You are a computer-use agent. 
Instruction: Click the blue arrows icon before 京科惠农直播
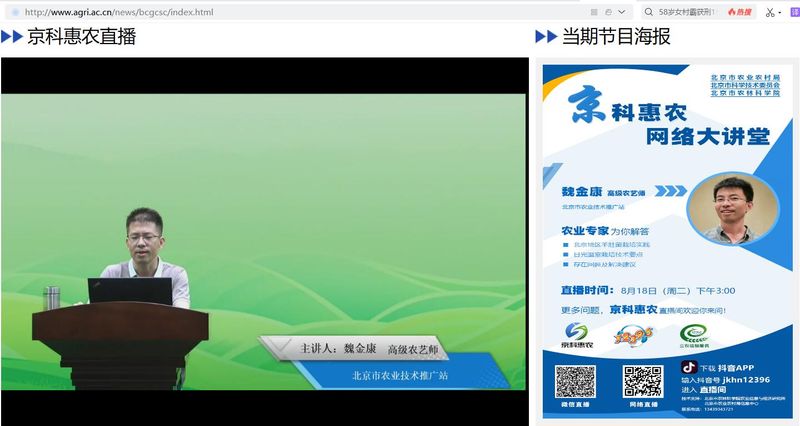[12, 36]
